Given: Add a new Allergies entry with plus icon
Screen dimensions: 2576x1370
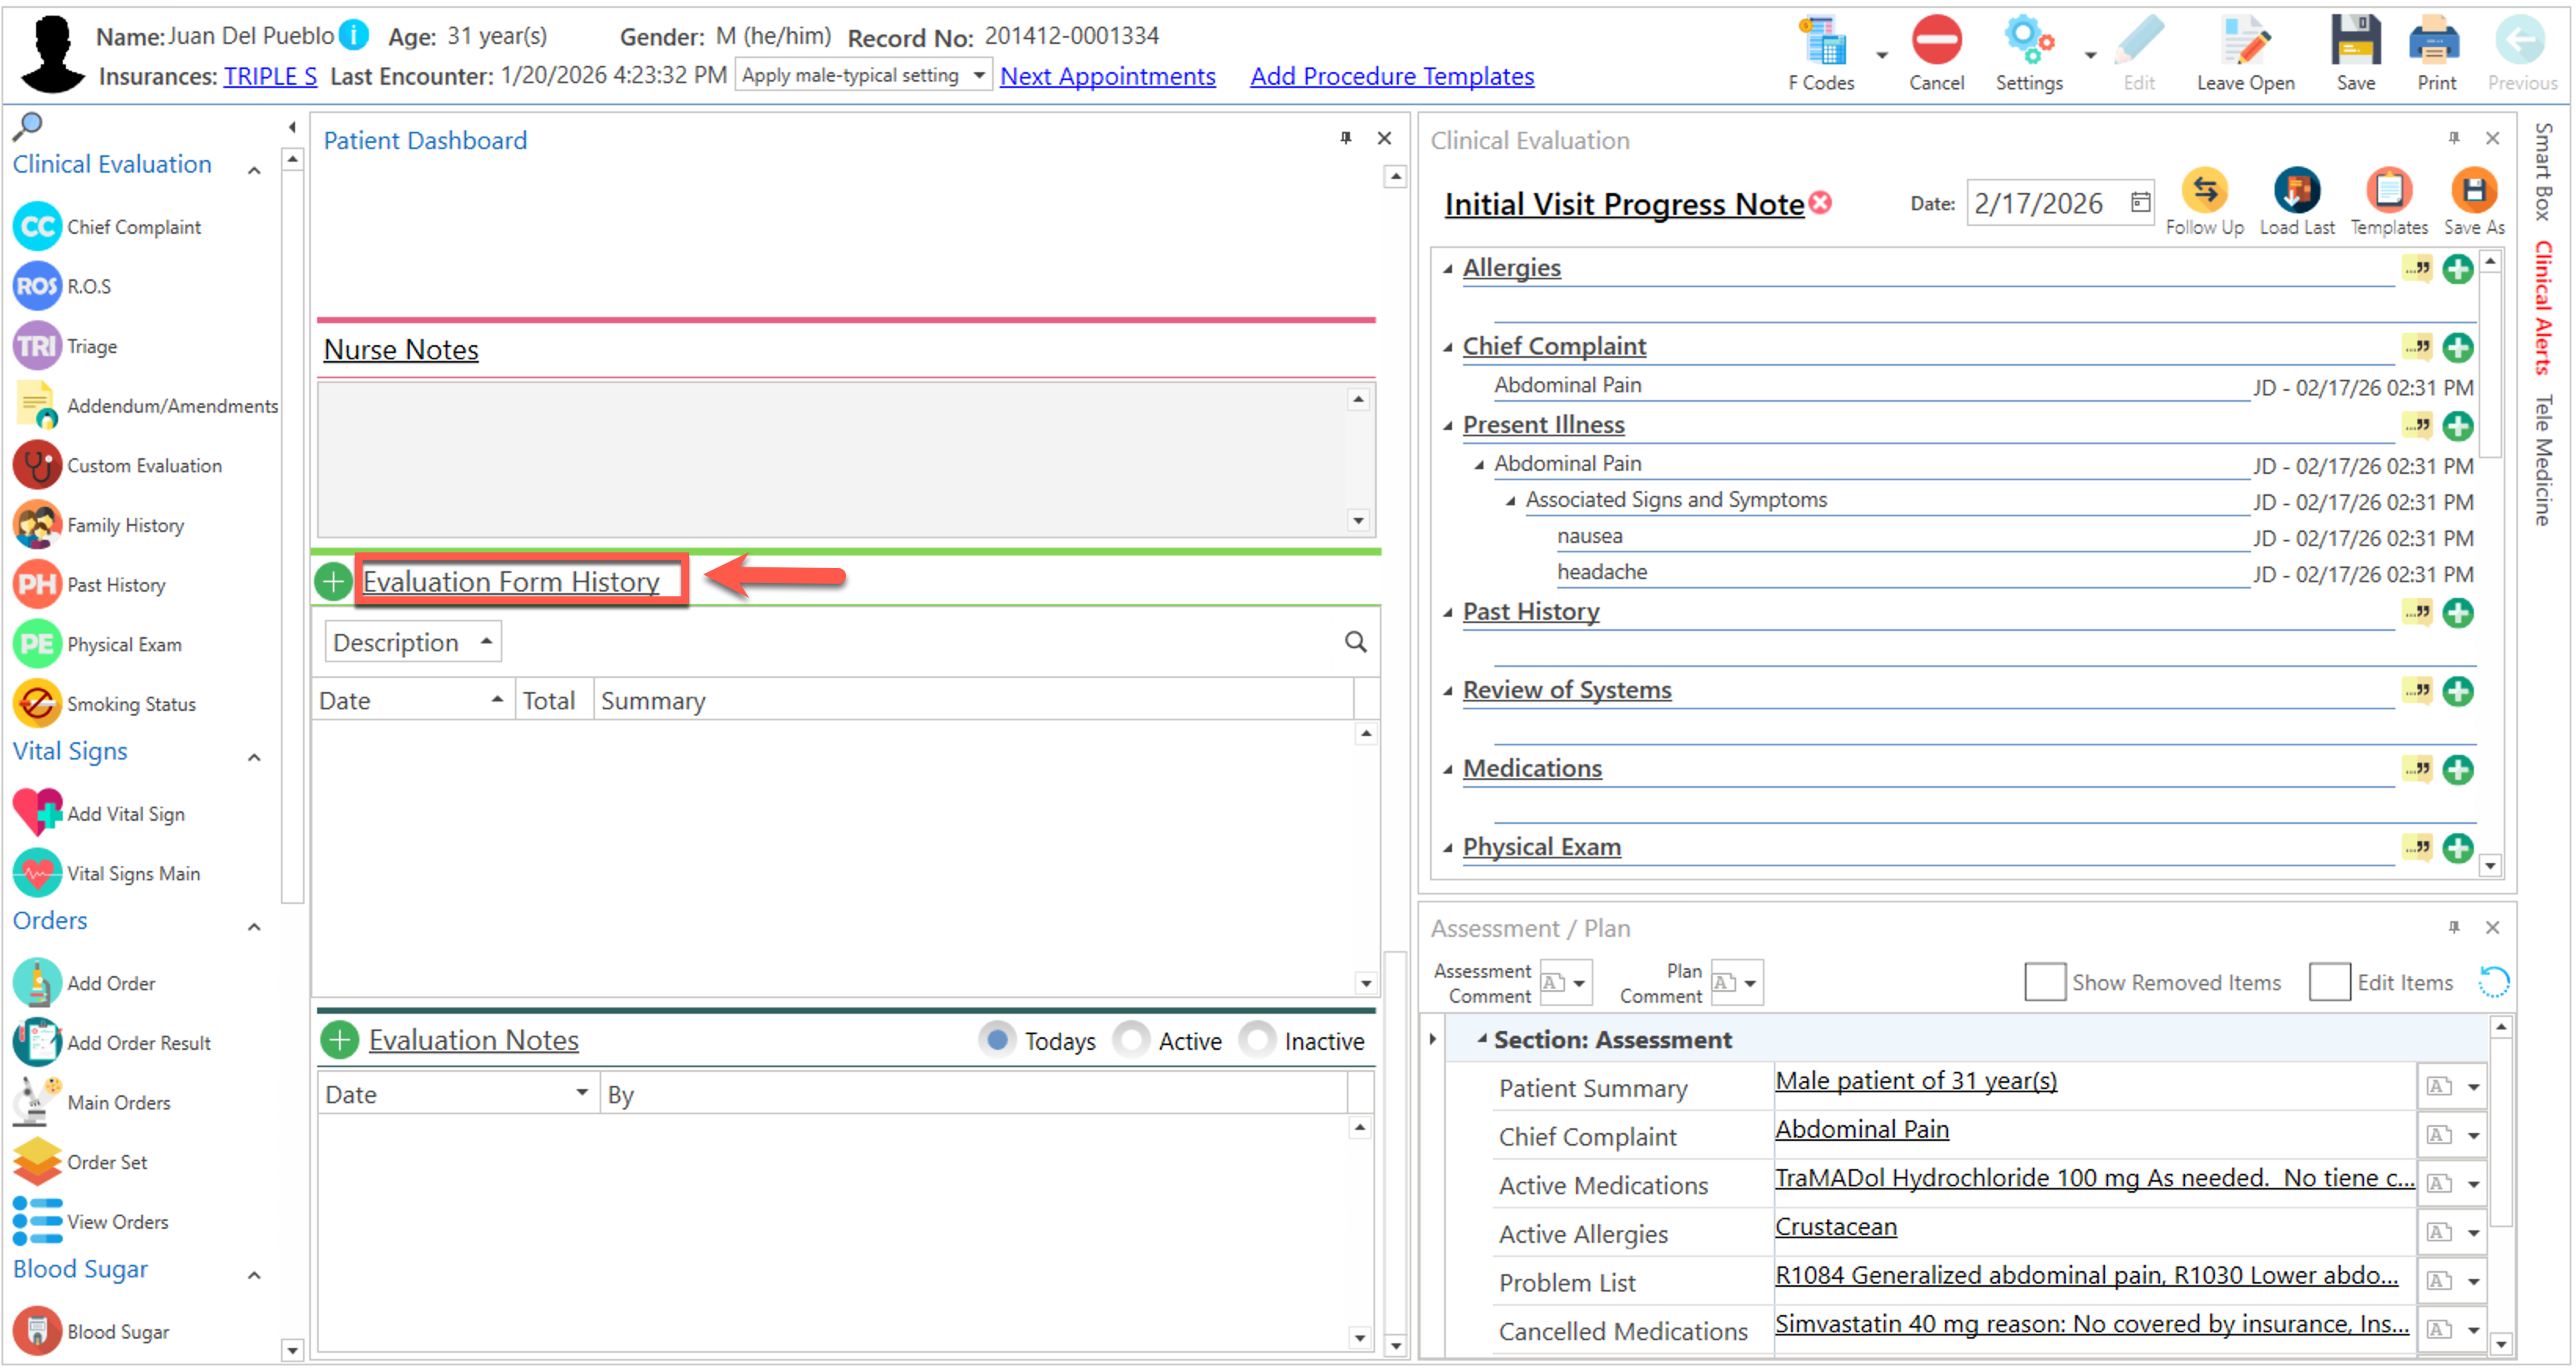Looking at the screenshot, I should tap(2457, 269).
